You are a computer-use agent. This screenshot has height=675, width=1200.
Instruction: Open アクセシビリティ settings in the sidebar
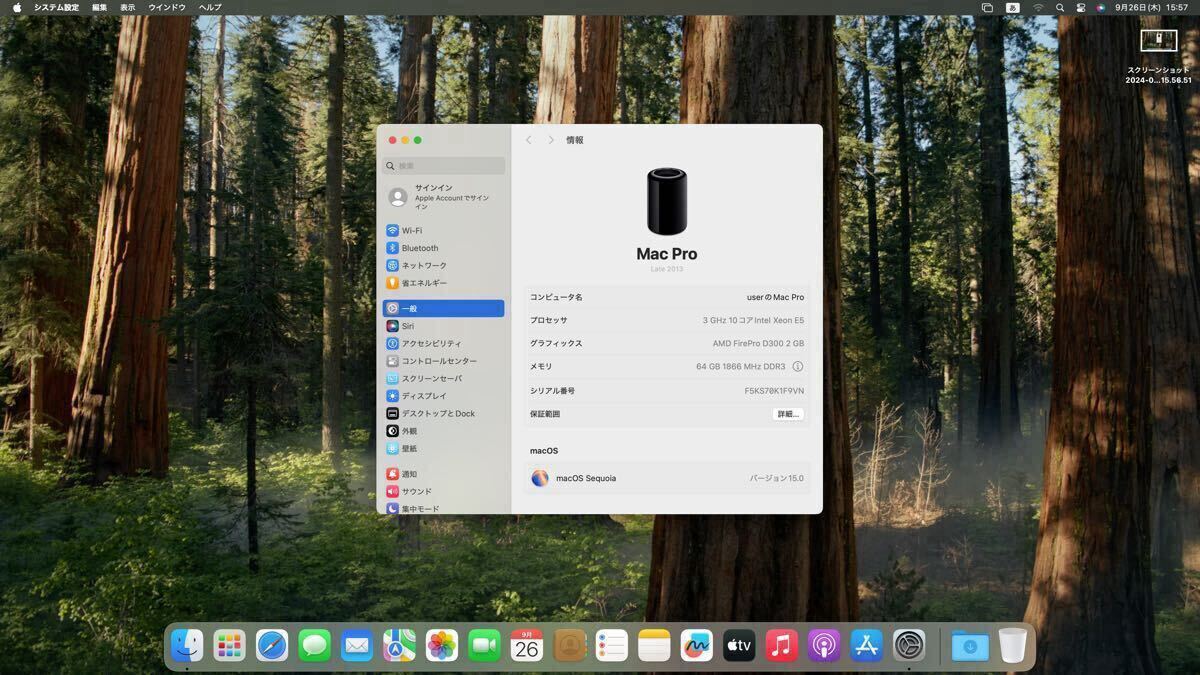443,343
